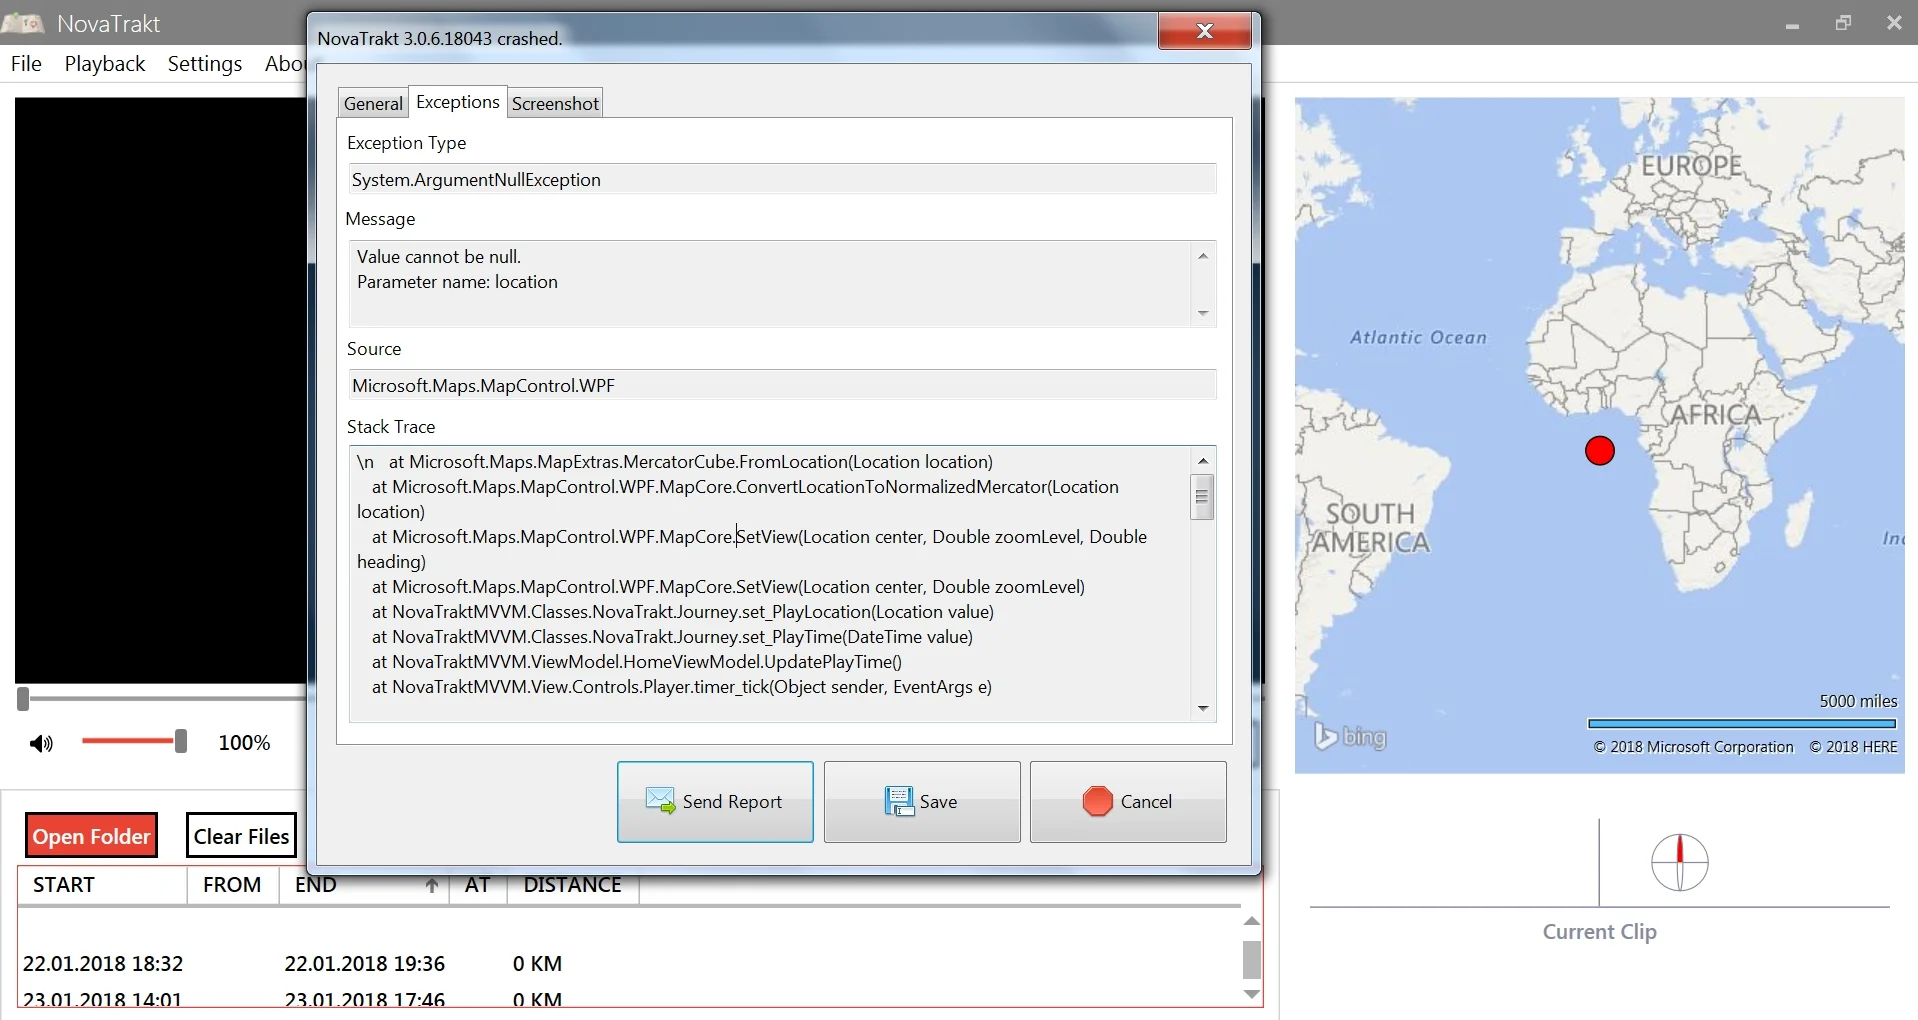This screenshot has height=1020, width=1918.
Task: Close the crash dialog with red X
Action: click(x=1204, y=31)
